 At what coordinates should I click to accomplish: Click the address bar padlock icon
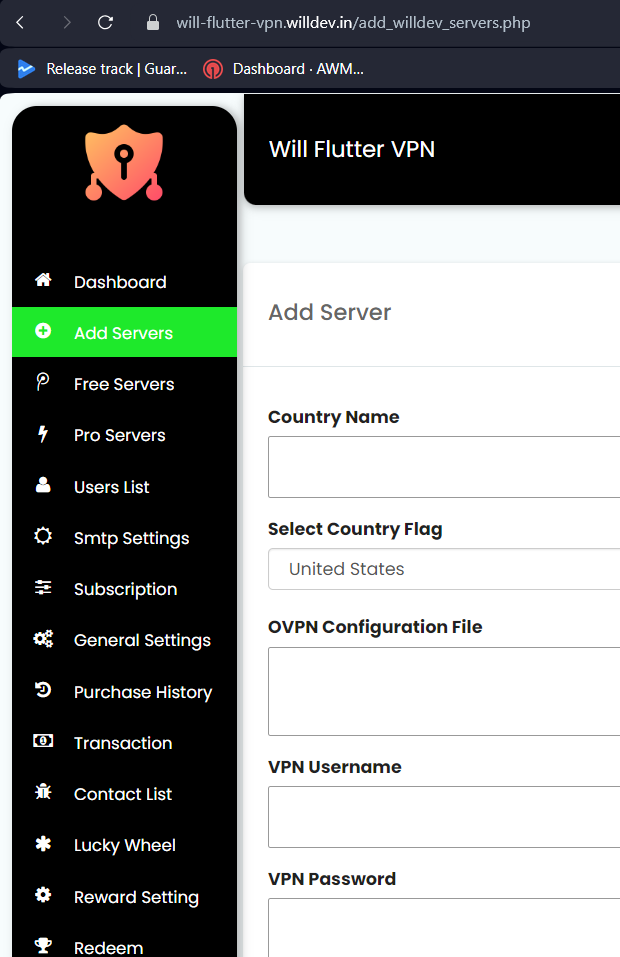pyautogui.click(x=153, y=23)
